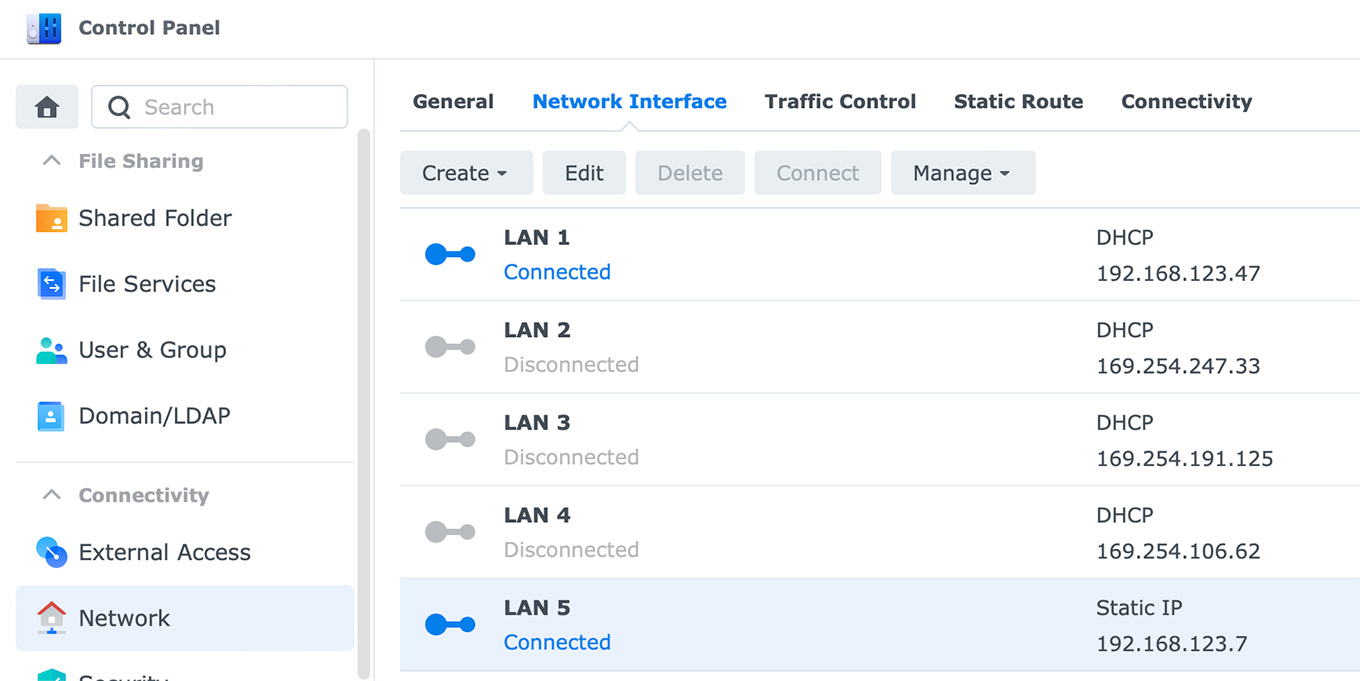
Task: Select the Network house icon
Action: (x=51, y=618)
